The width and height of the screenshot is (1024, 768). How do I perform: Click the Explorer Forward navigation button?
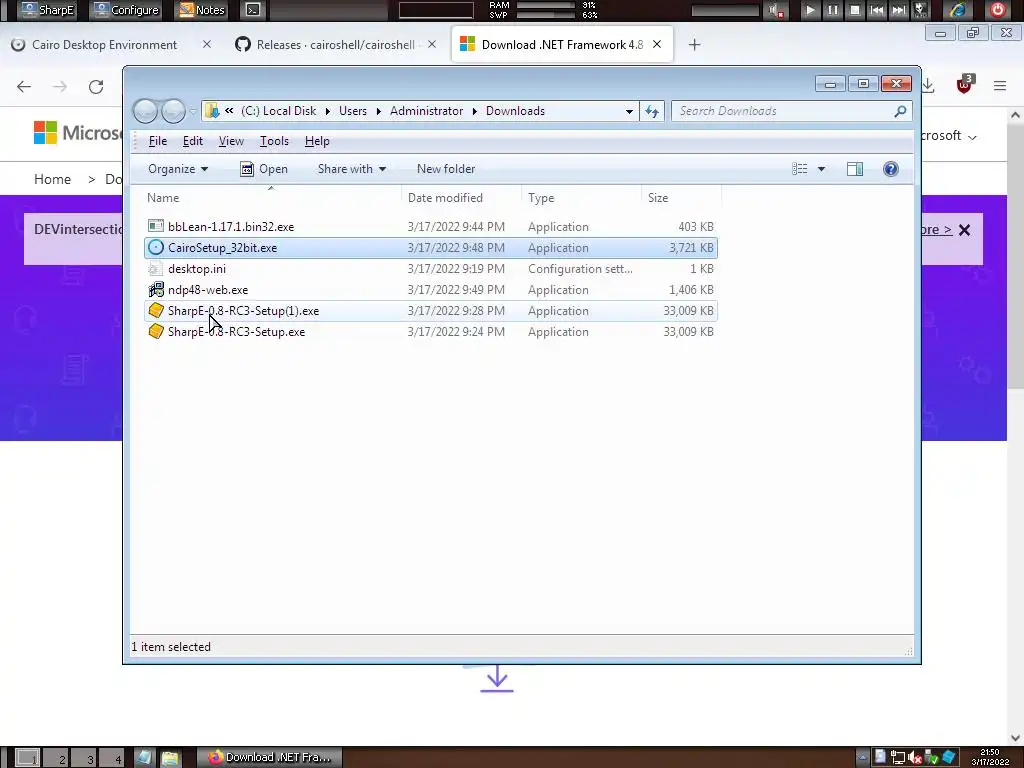pyautogui.click(x=173, y=111)
